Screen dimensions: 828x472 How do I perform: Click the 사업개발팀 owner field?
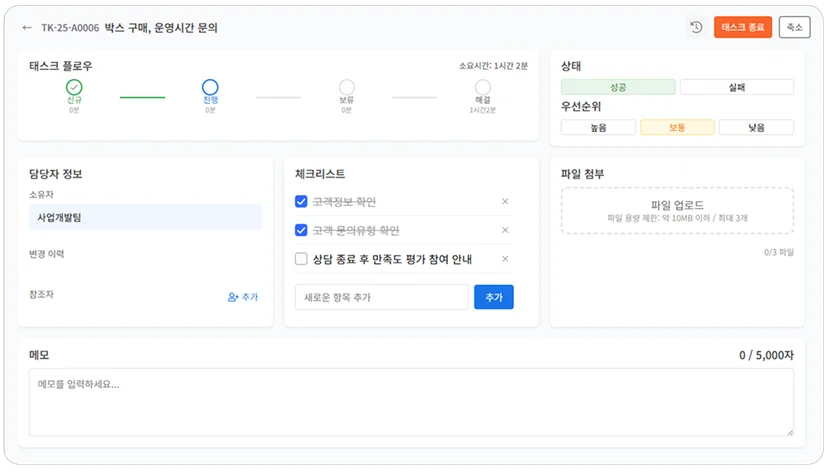click(146, 218)
